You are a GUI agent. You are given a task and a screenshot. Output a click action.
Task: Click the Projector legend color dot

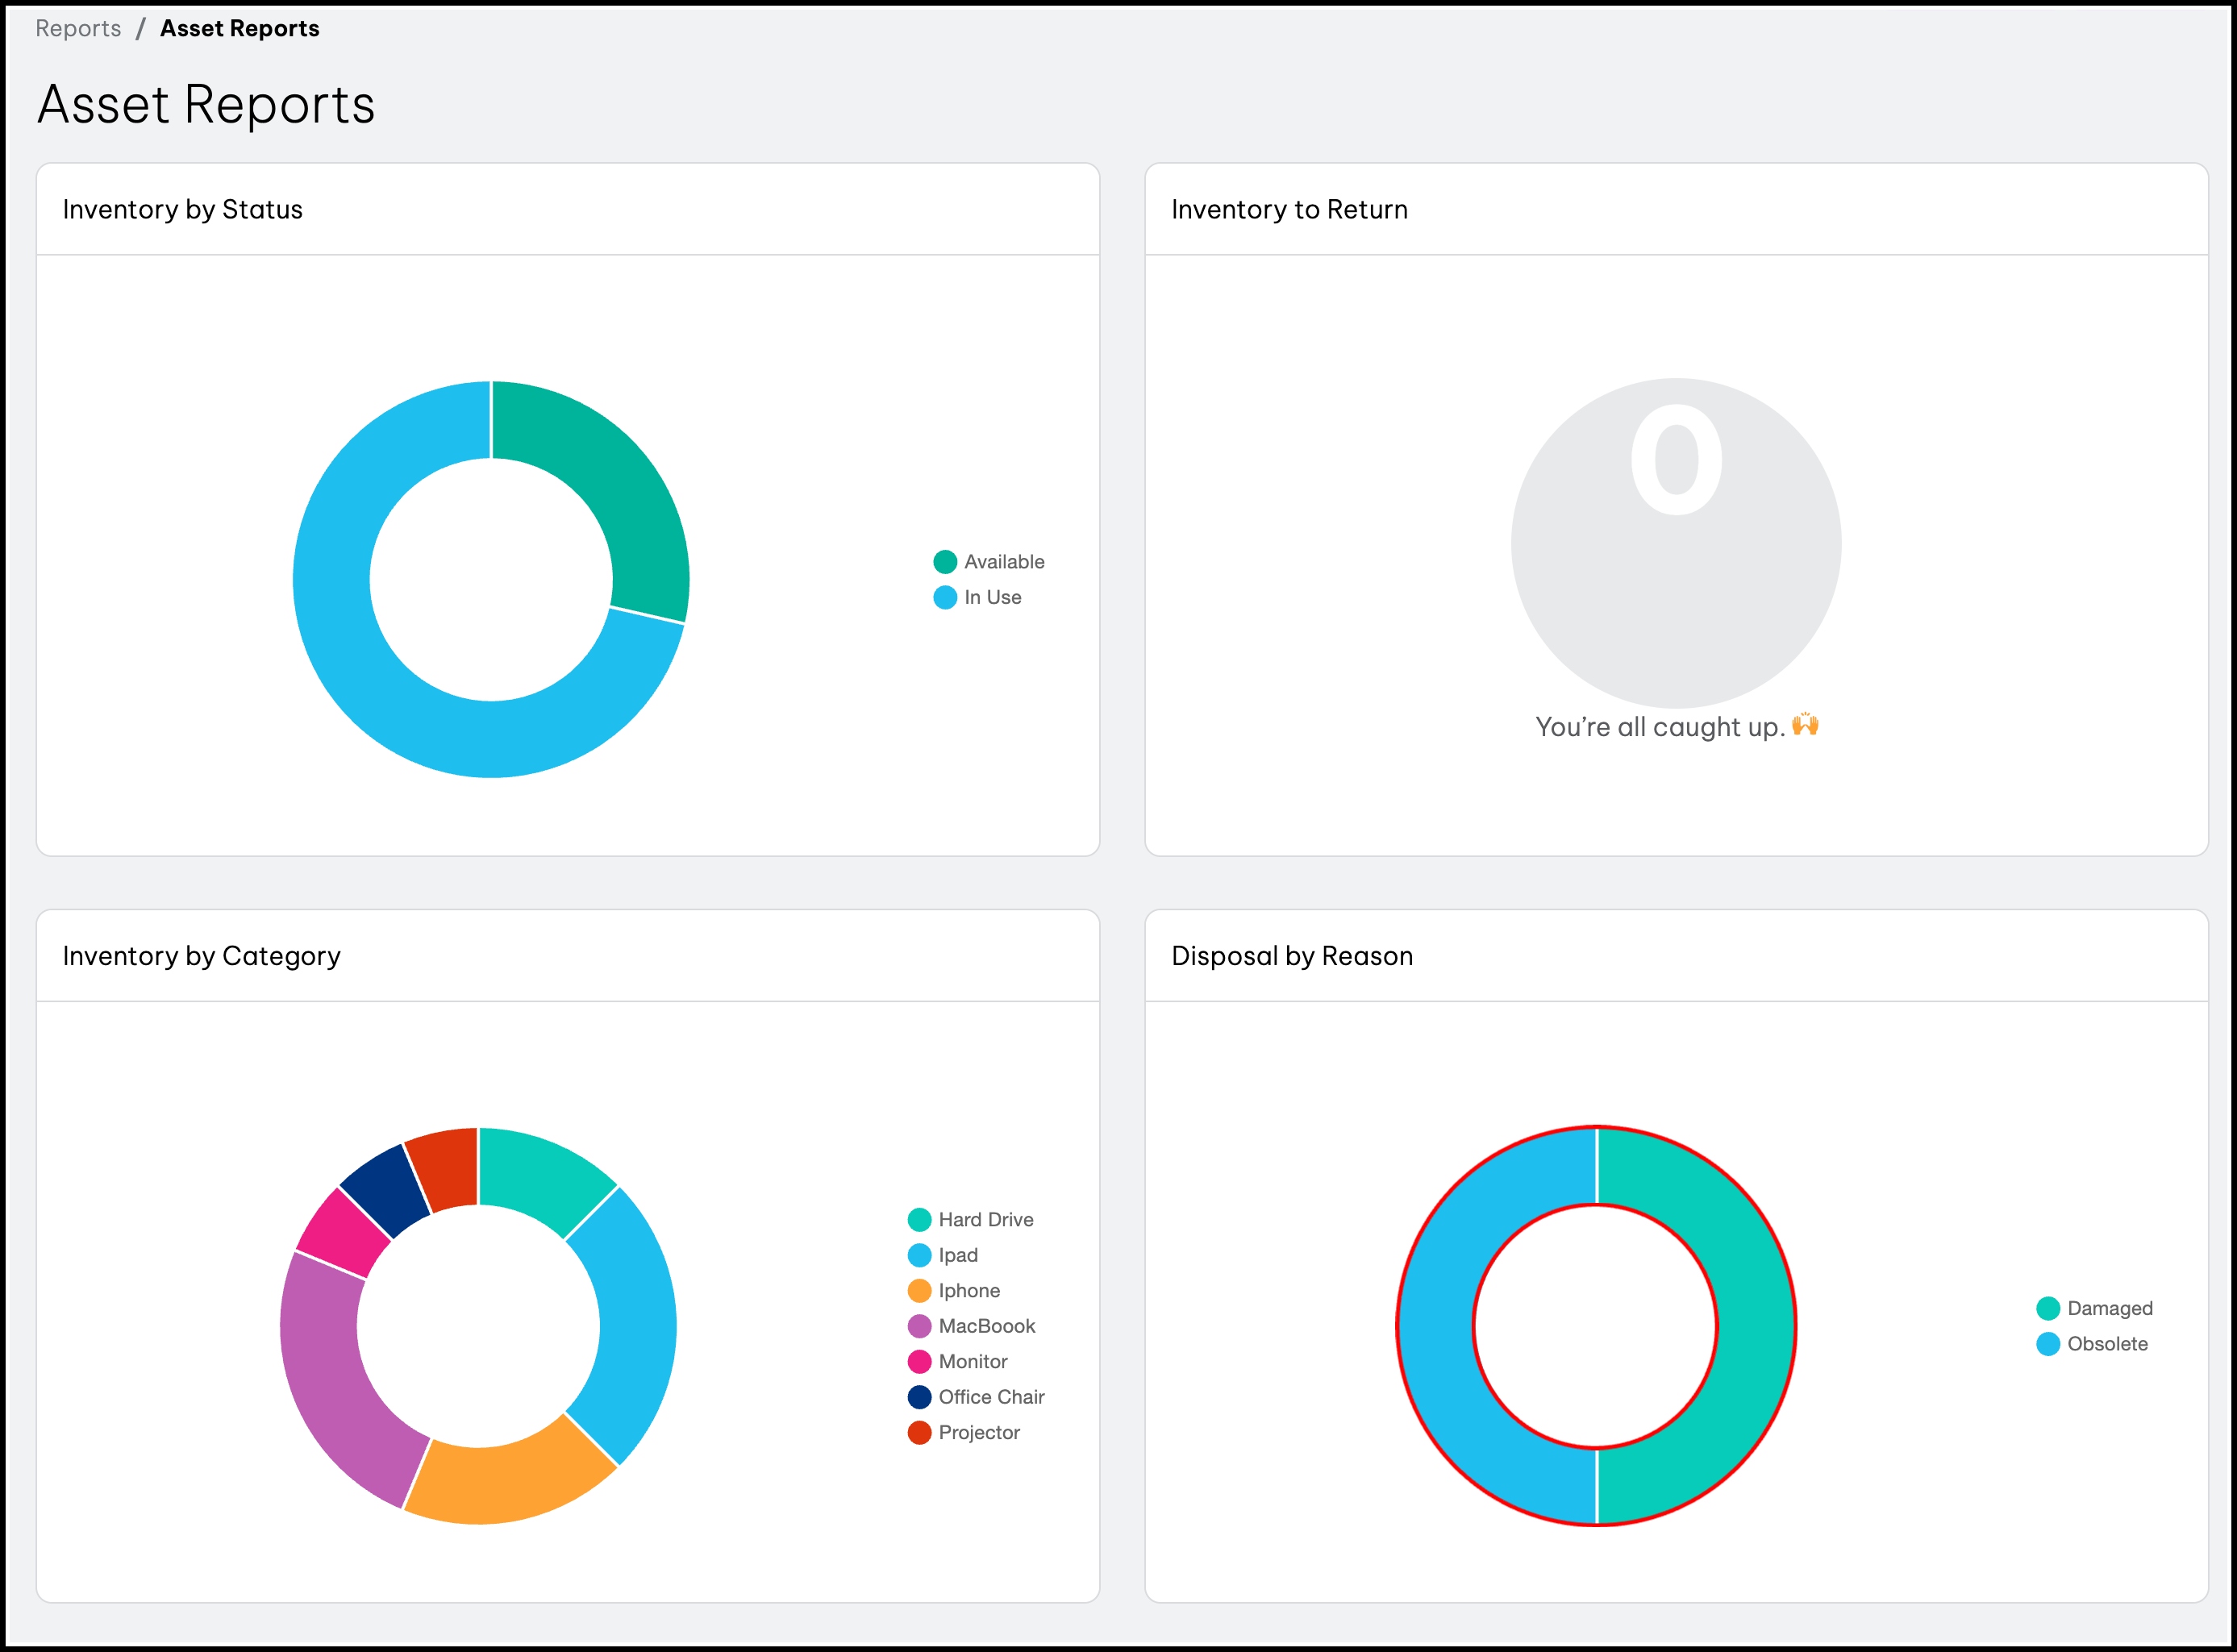point(919,1432)
